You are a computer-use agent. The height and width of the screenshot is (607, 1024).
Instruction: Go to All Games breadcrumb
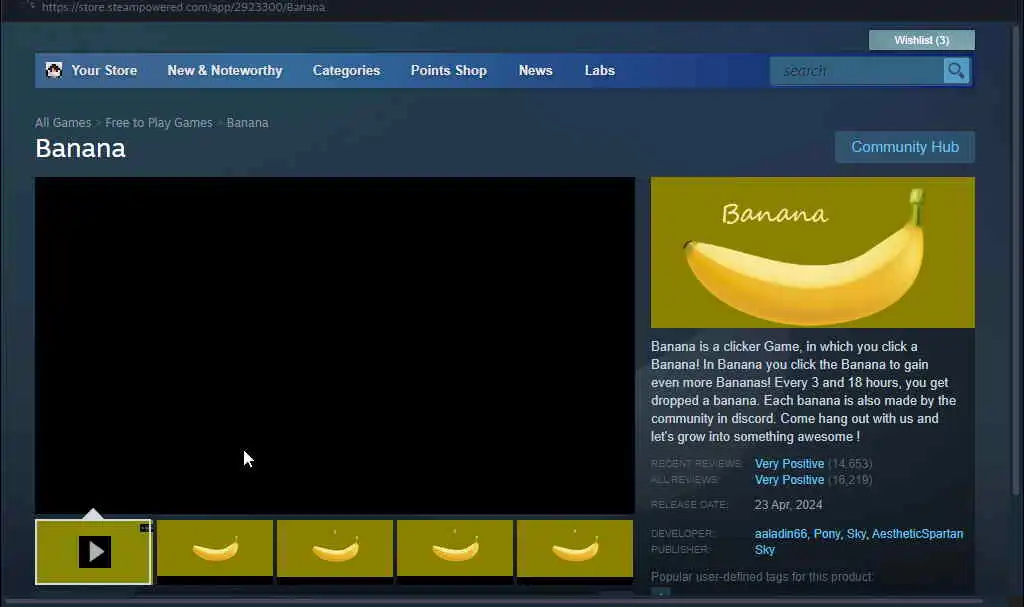(63, 123)
